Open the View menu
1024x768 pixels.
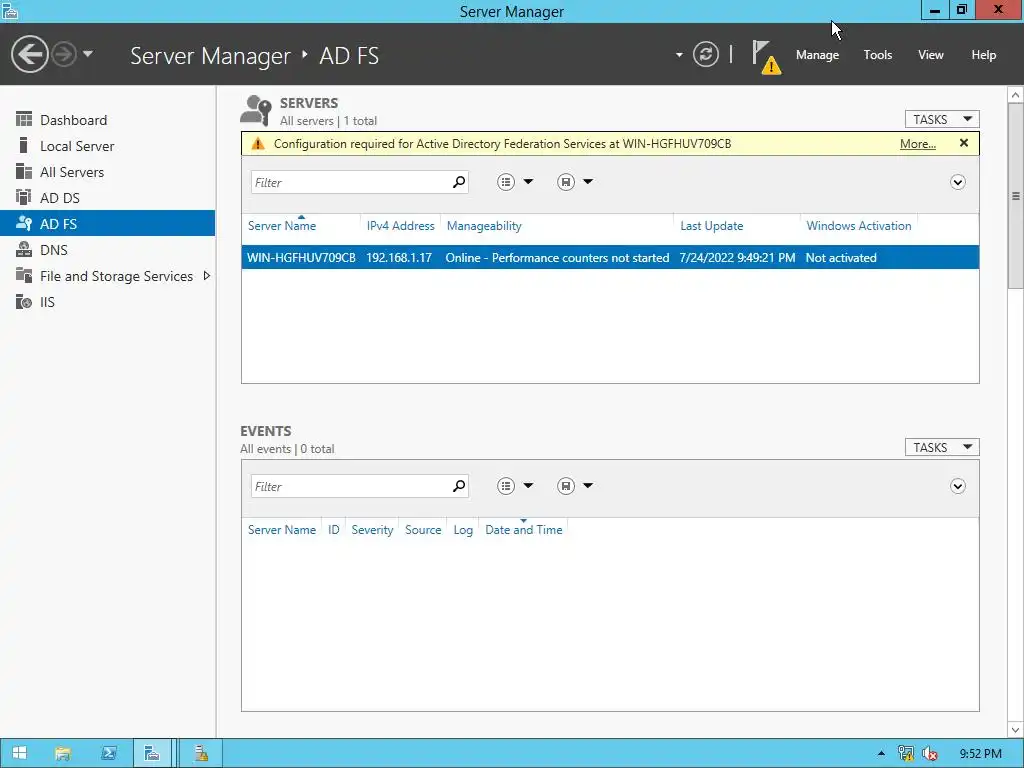930,55
